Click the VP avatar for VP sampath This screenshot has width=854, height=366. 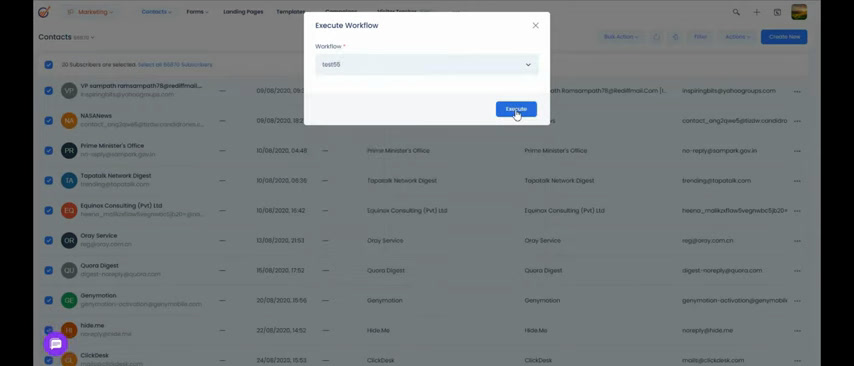(x=69, y=91)
